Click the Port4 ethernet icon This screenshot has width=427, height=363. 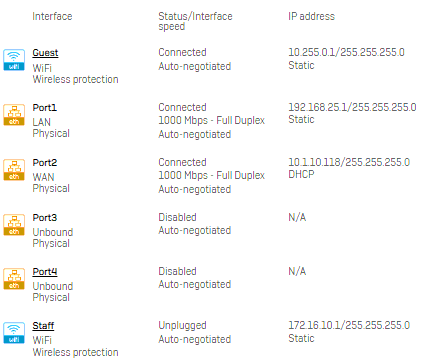[14, 279]
